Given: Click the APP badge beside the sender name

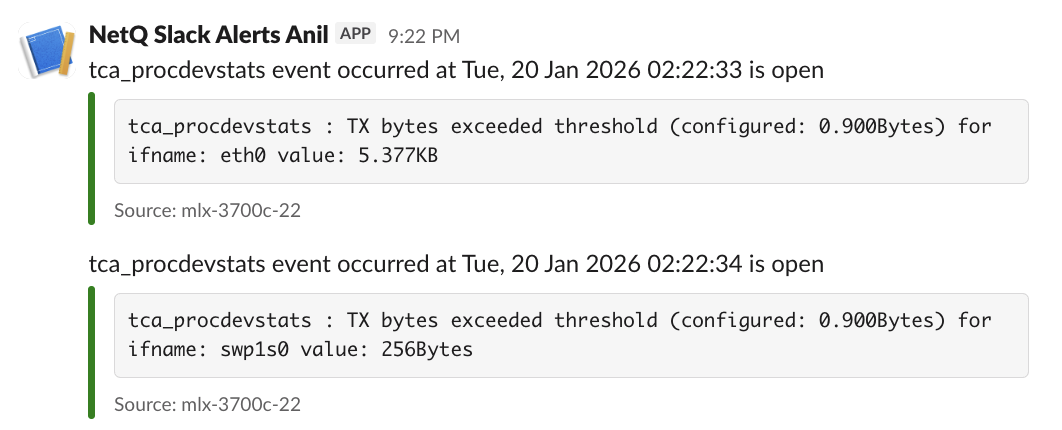Looking at the screenshot, I should tap(355, 34).
